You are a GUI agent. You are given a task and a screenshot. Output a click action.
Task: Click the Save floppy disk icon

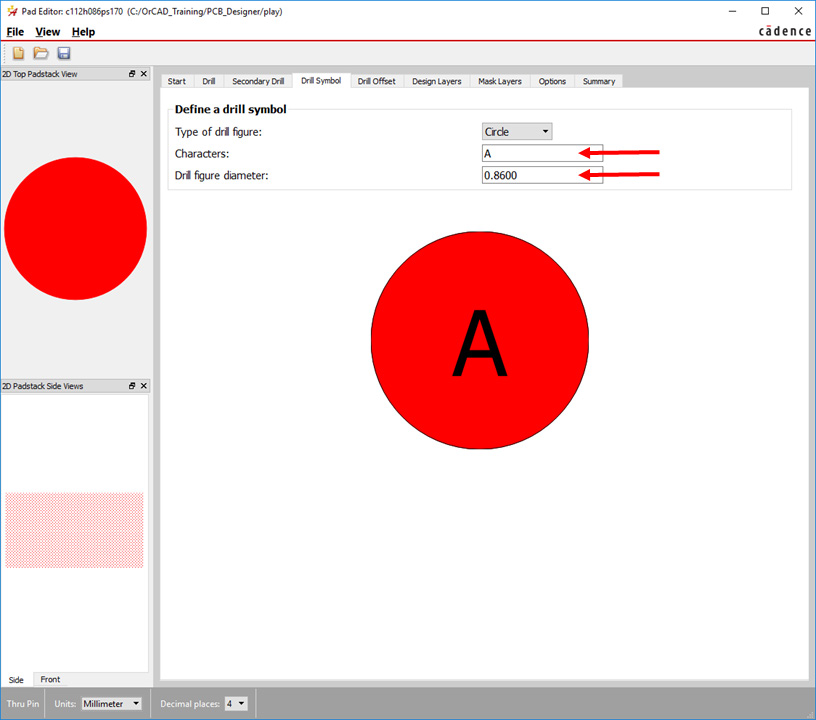point(63,53)
